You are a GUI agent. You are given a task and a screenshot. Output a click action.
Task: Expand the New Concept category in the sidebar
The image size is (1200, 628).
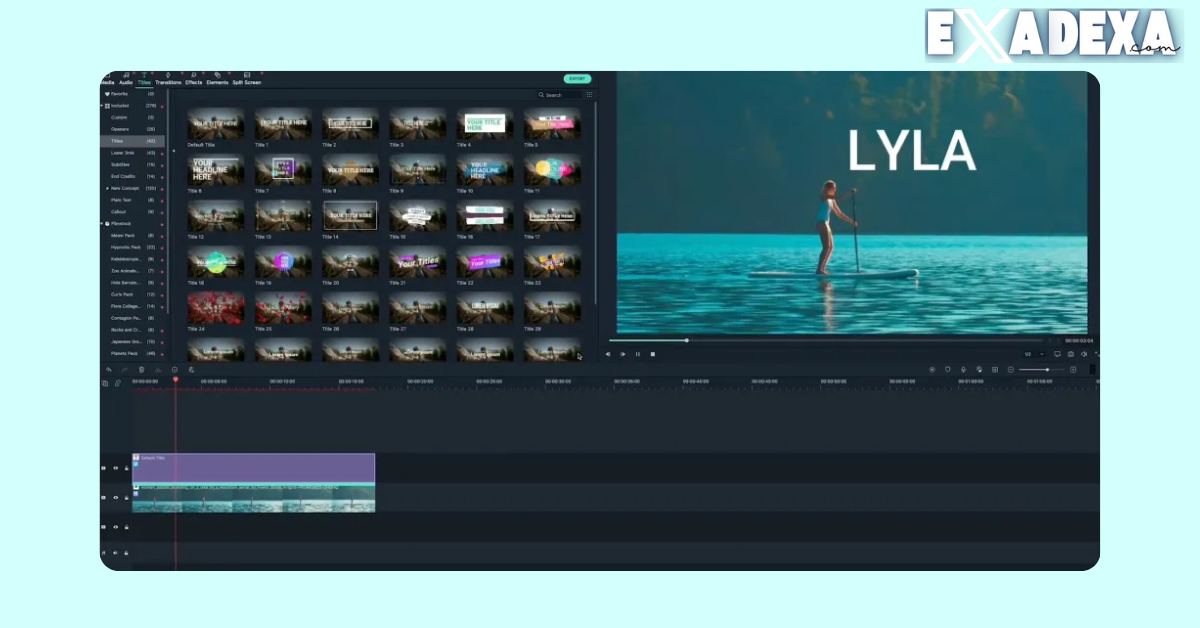(107, 189)
